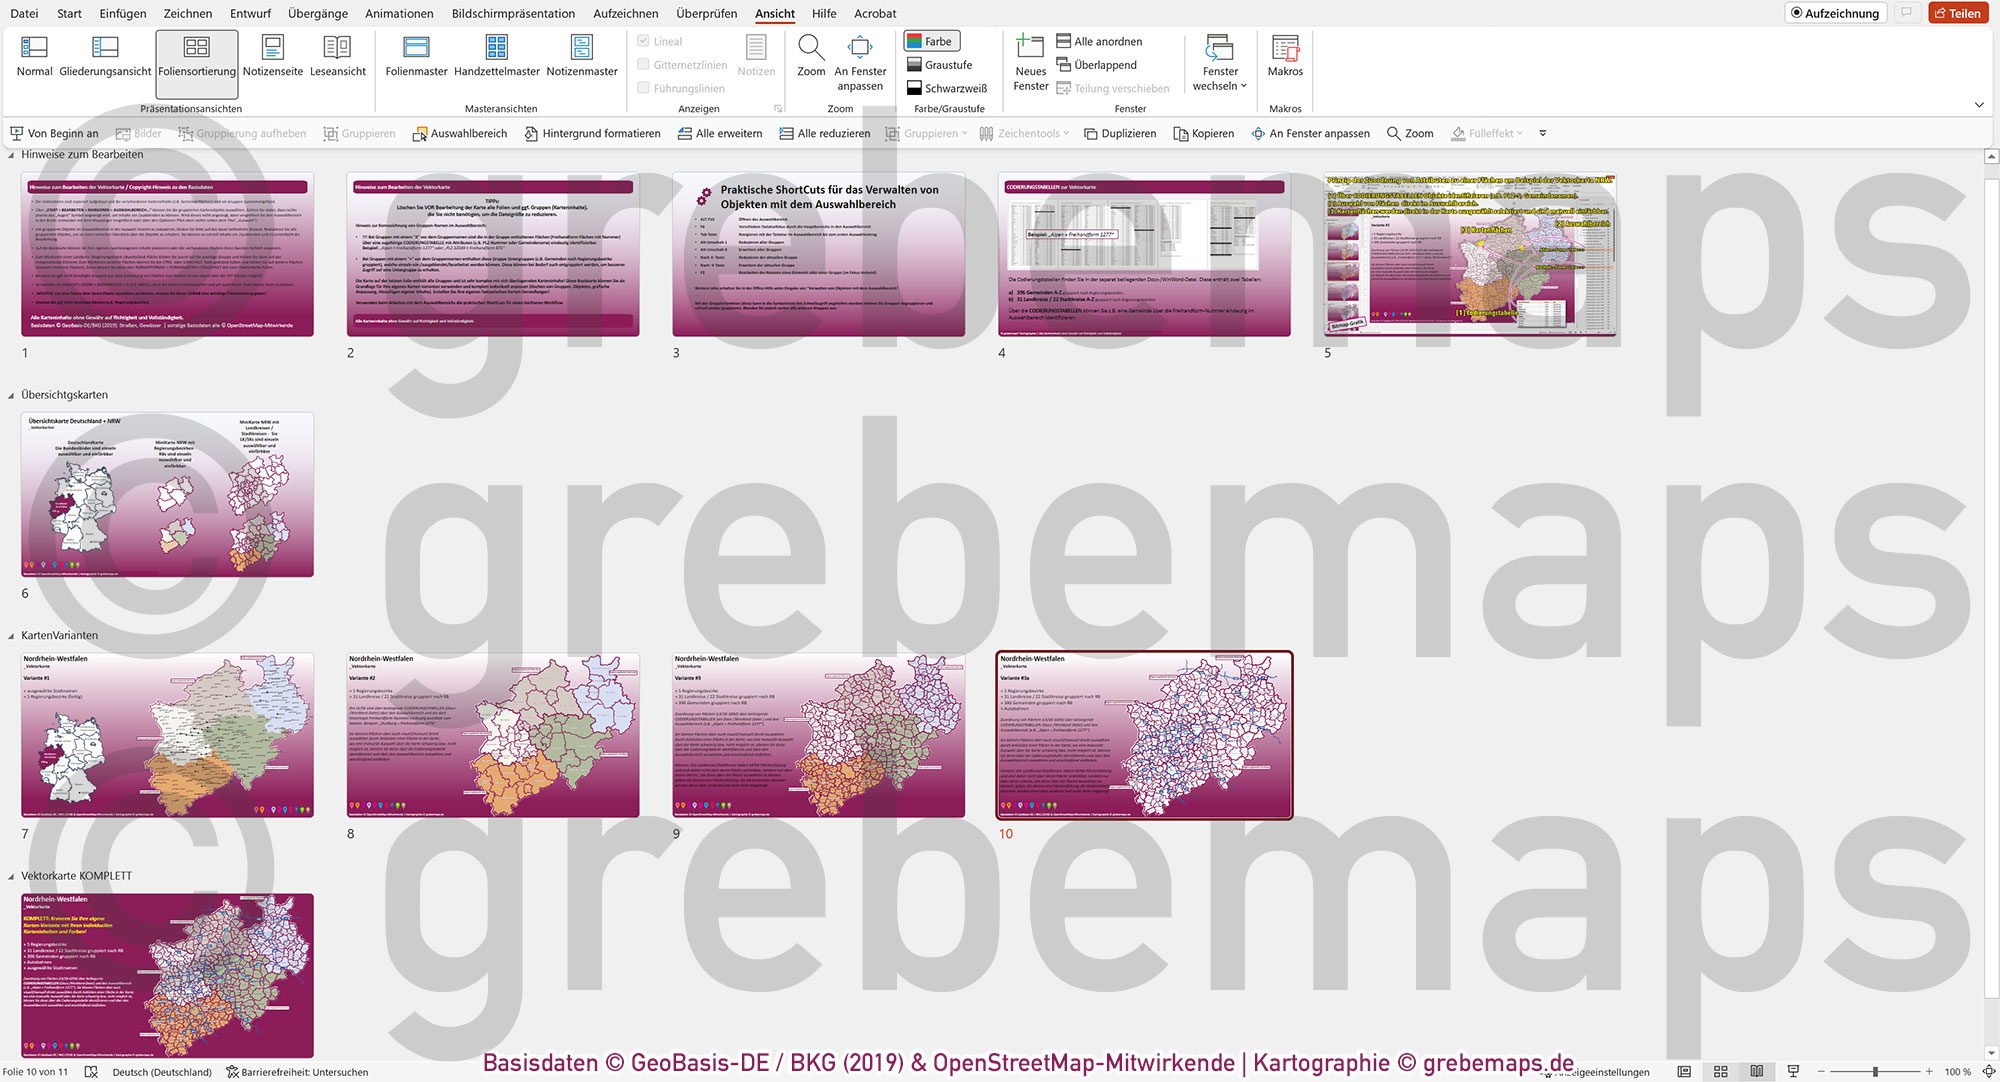Run Barrierefreiheit Untersuchen from status bar

(298, 1071)
